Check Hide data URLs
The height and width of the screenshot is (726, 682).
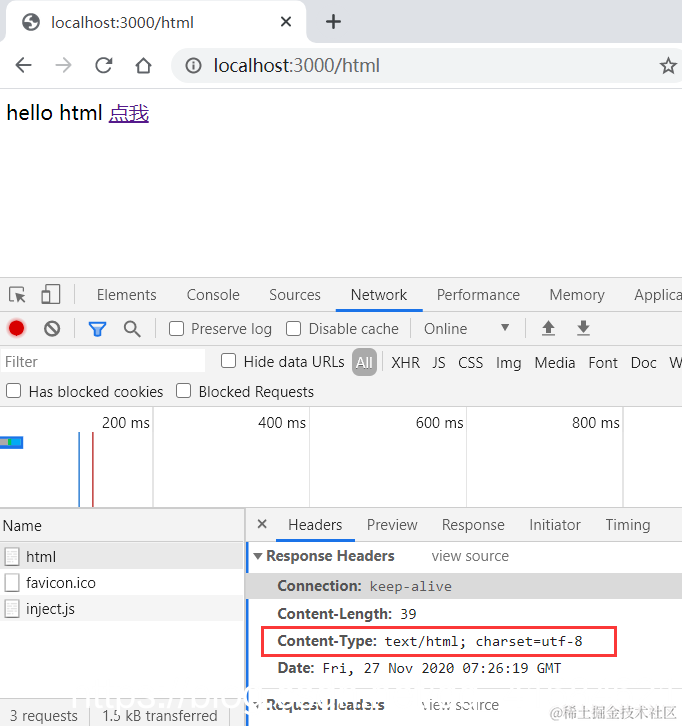(228, 361)
